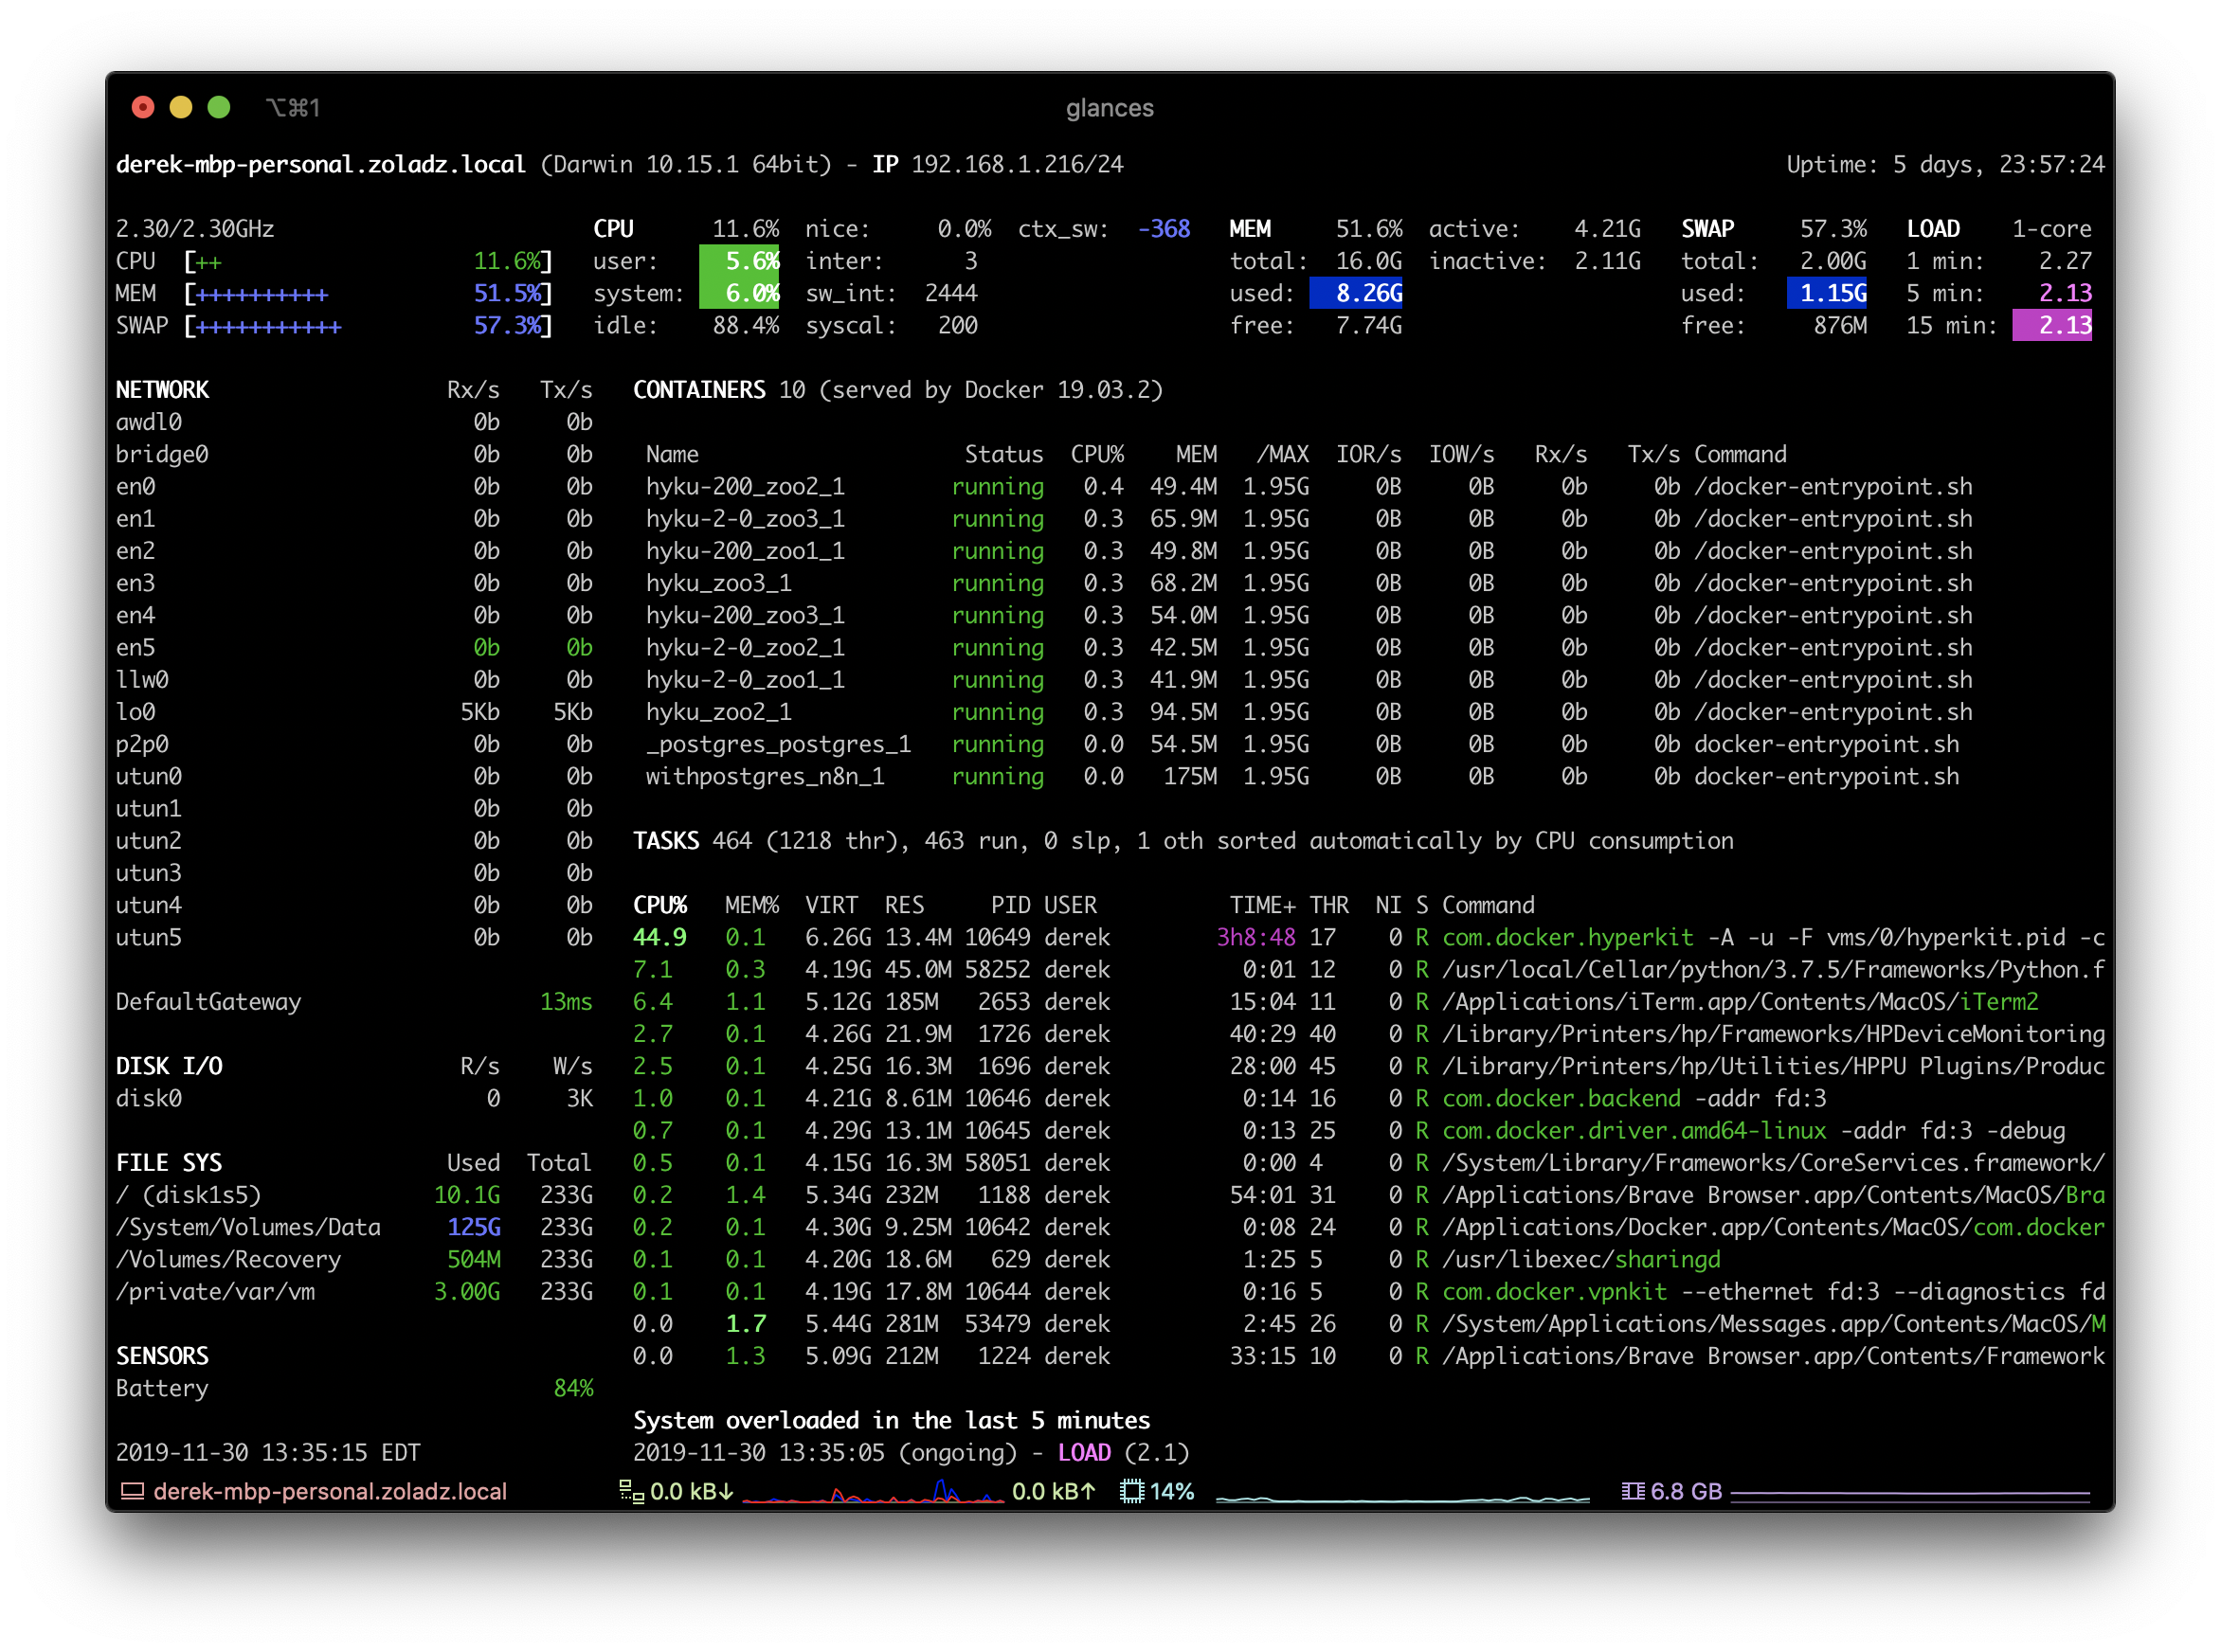The image size is (2221, 1652).
Task: Click the DefaultGateway 13ms value
Action: tap(566, 1002)
